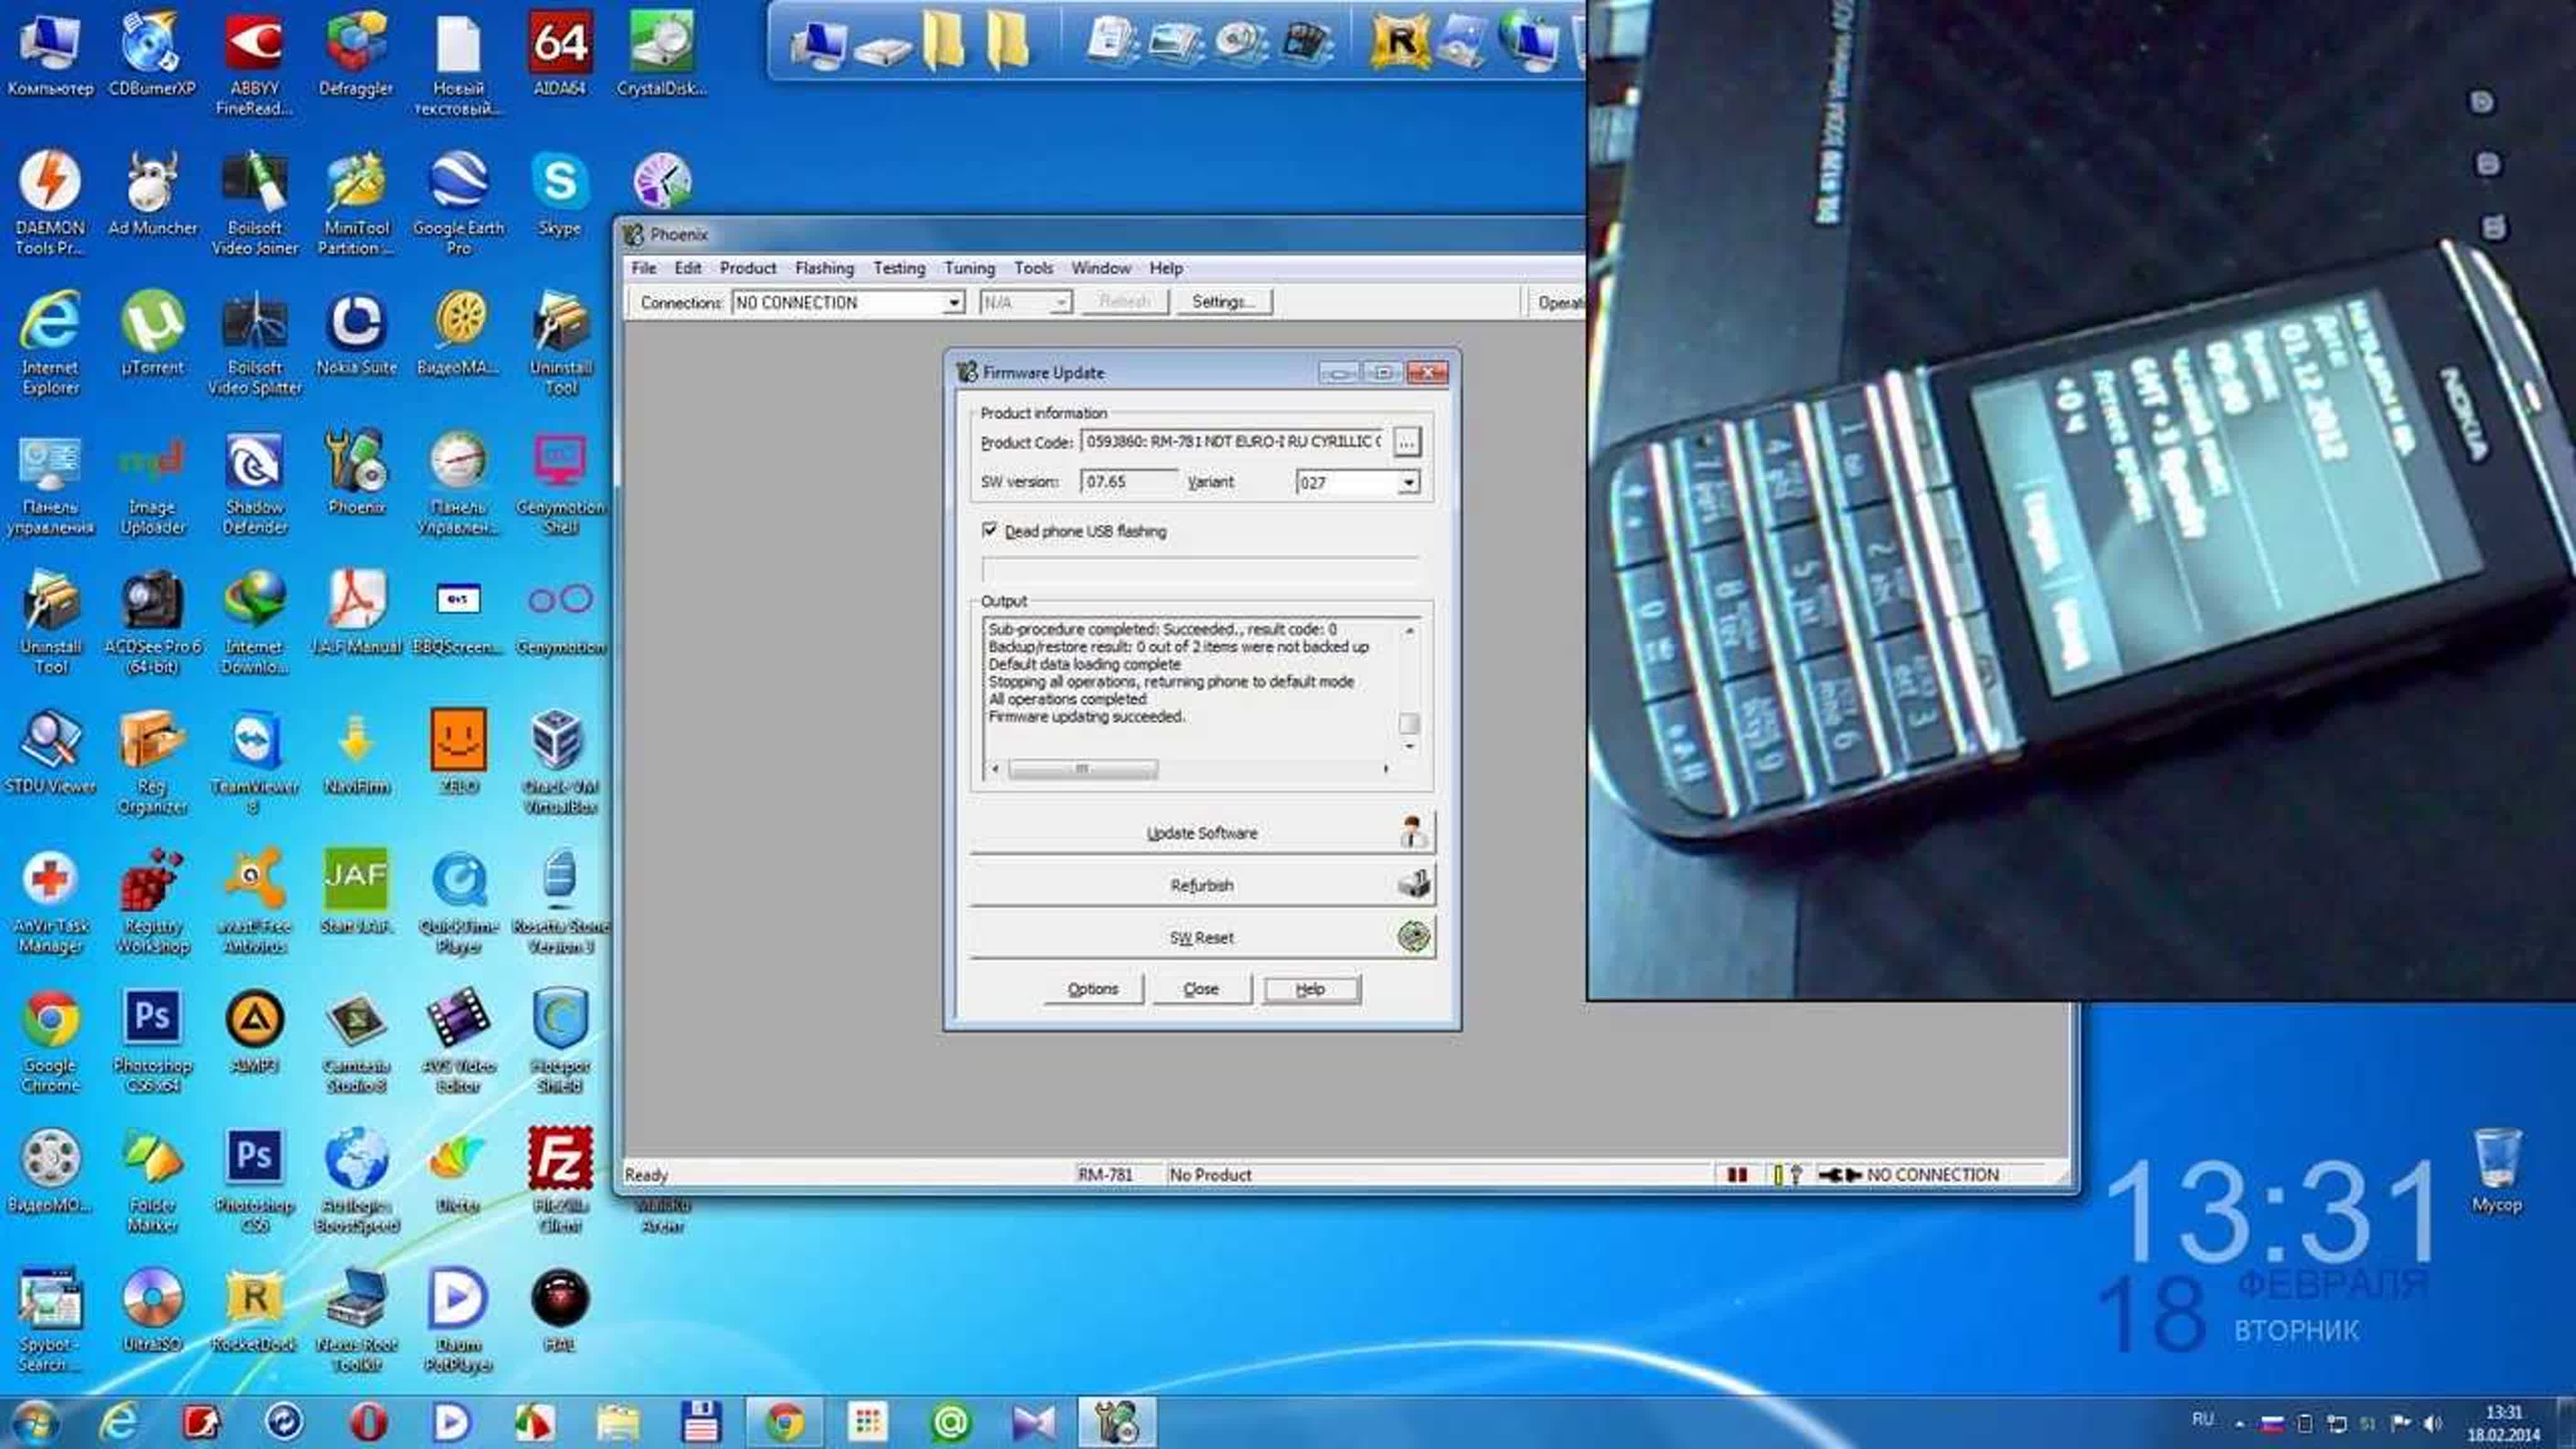This screenshot has height=1449, width=2576.
Task: Click the Chrome icon in the taskbar
Action: click(x=784, y=1422)
